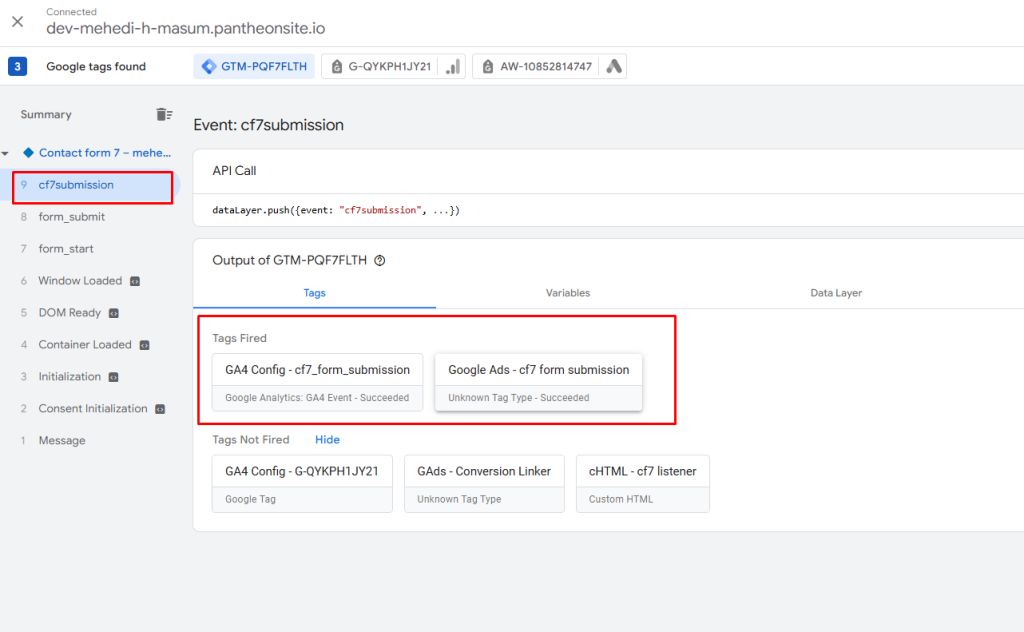Select the Consent Initialization event
The width and height of the screenshot is (1024, 632).
[x=93, y=409]
